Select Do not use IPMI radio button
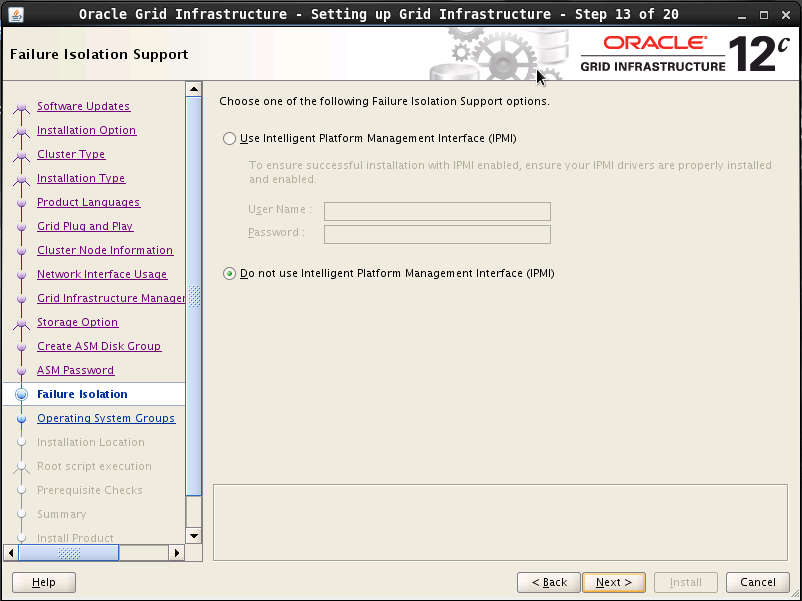802x601 pixels. [x=230, y=274]
